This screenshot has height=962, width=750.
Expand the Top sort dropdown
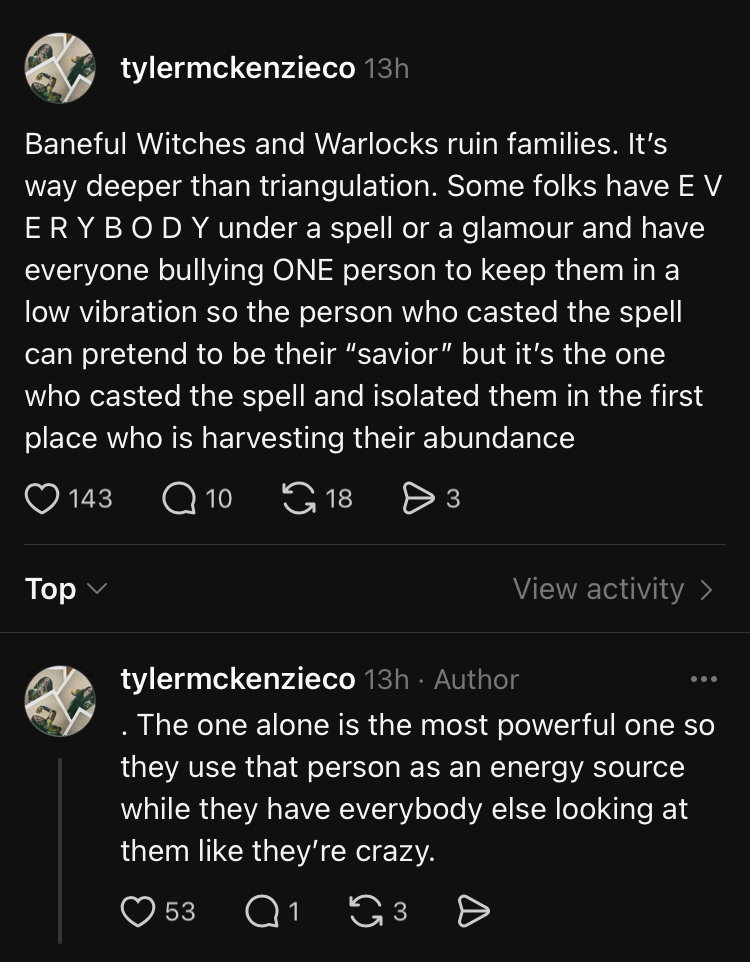64,589
